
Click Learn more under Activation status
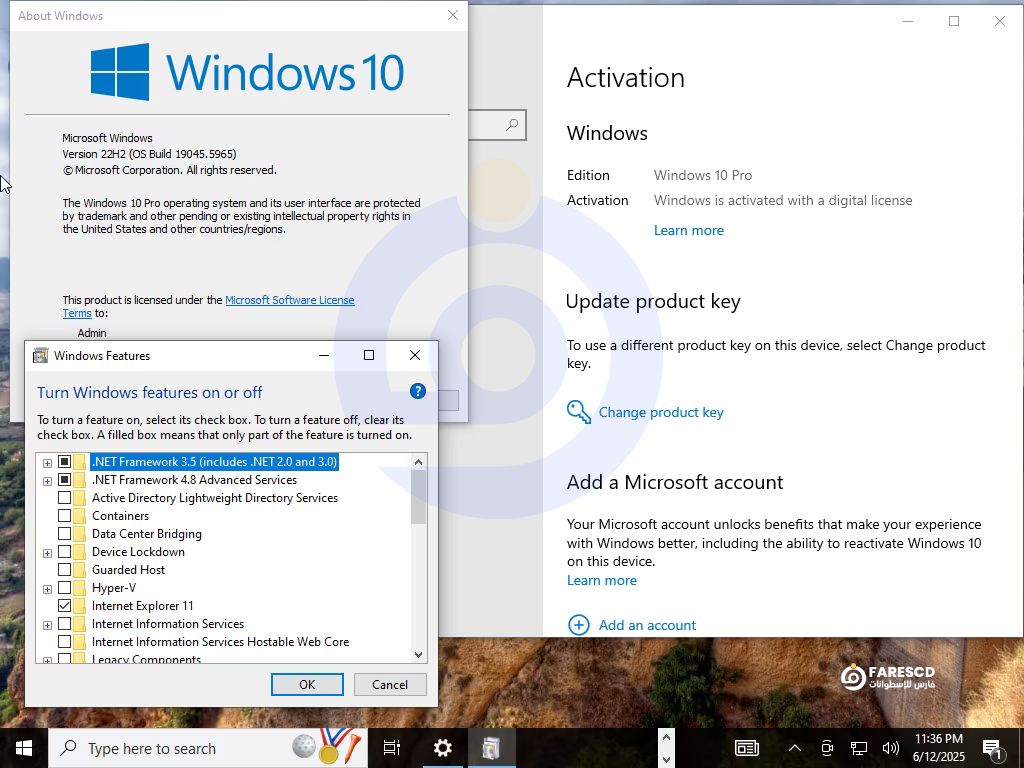(688, 230)
